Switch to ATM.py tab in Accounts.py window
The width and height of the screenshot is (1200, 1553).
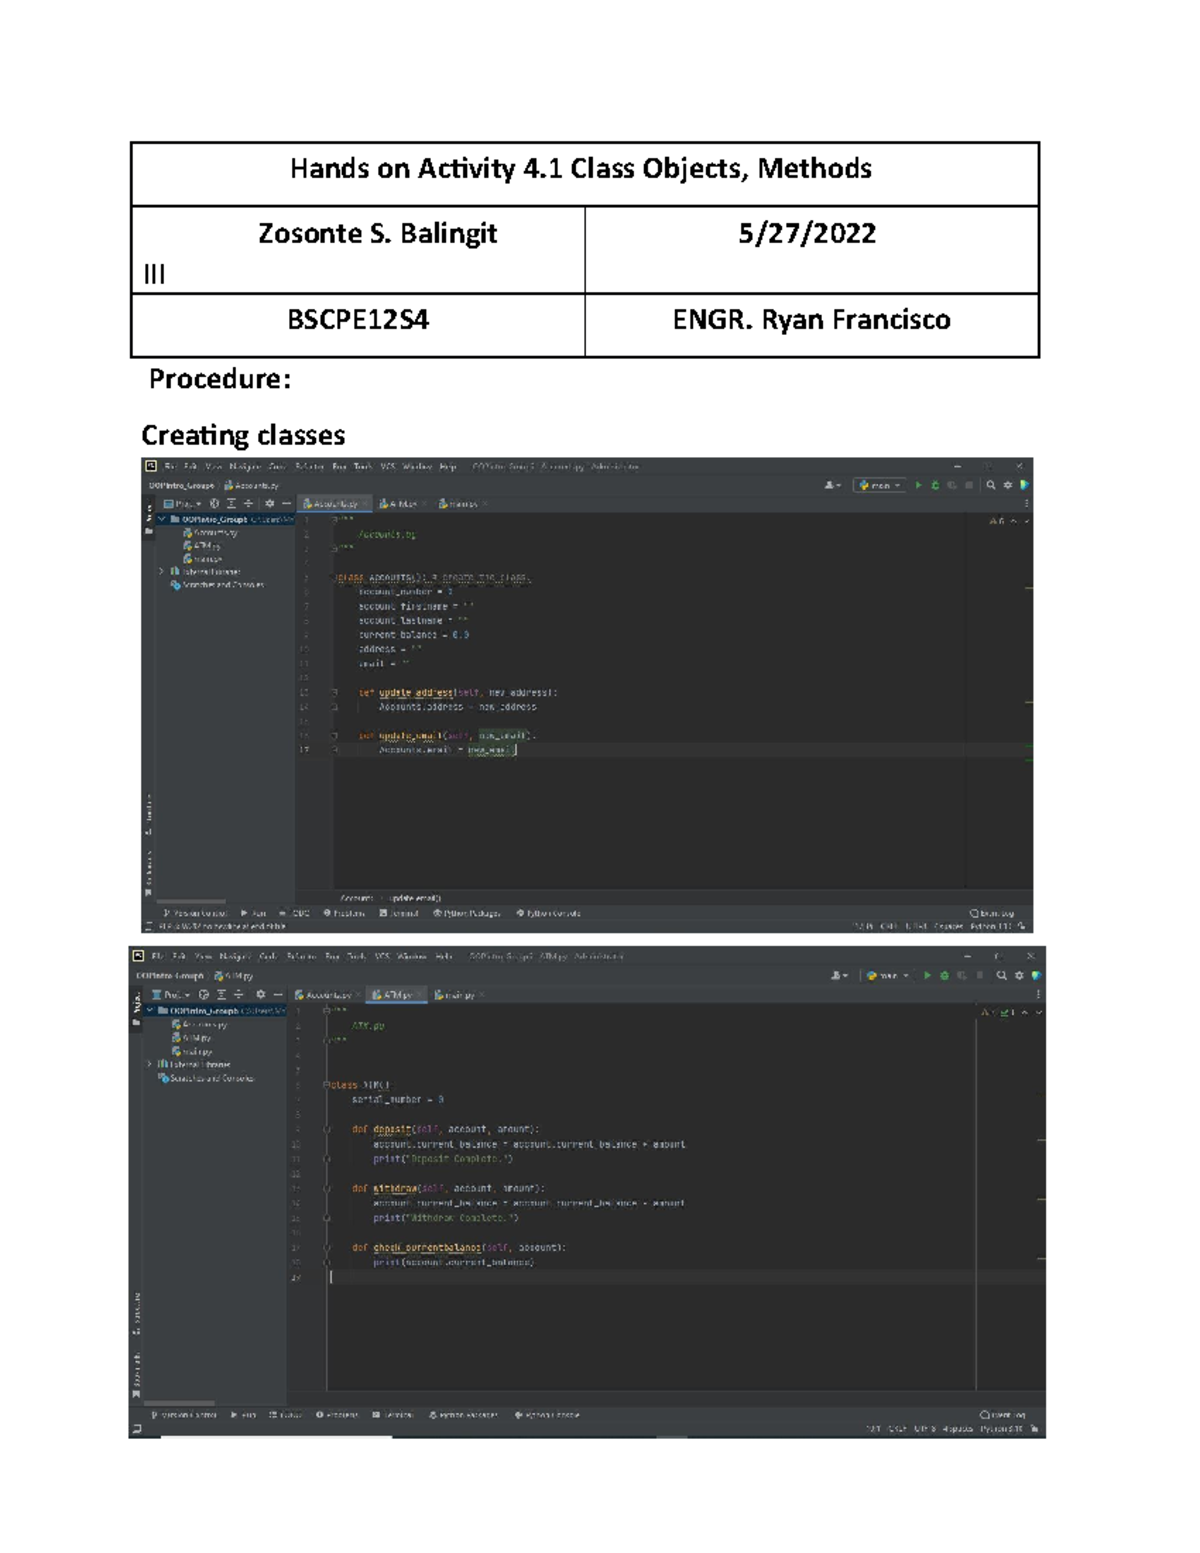401,504
